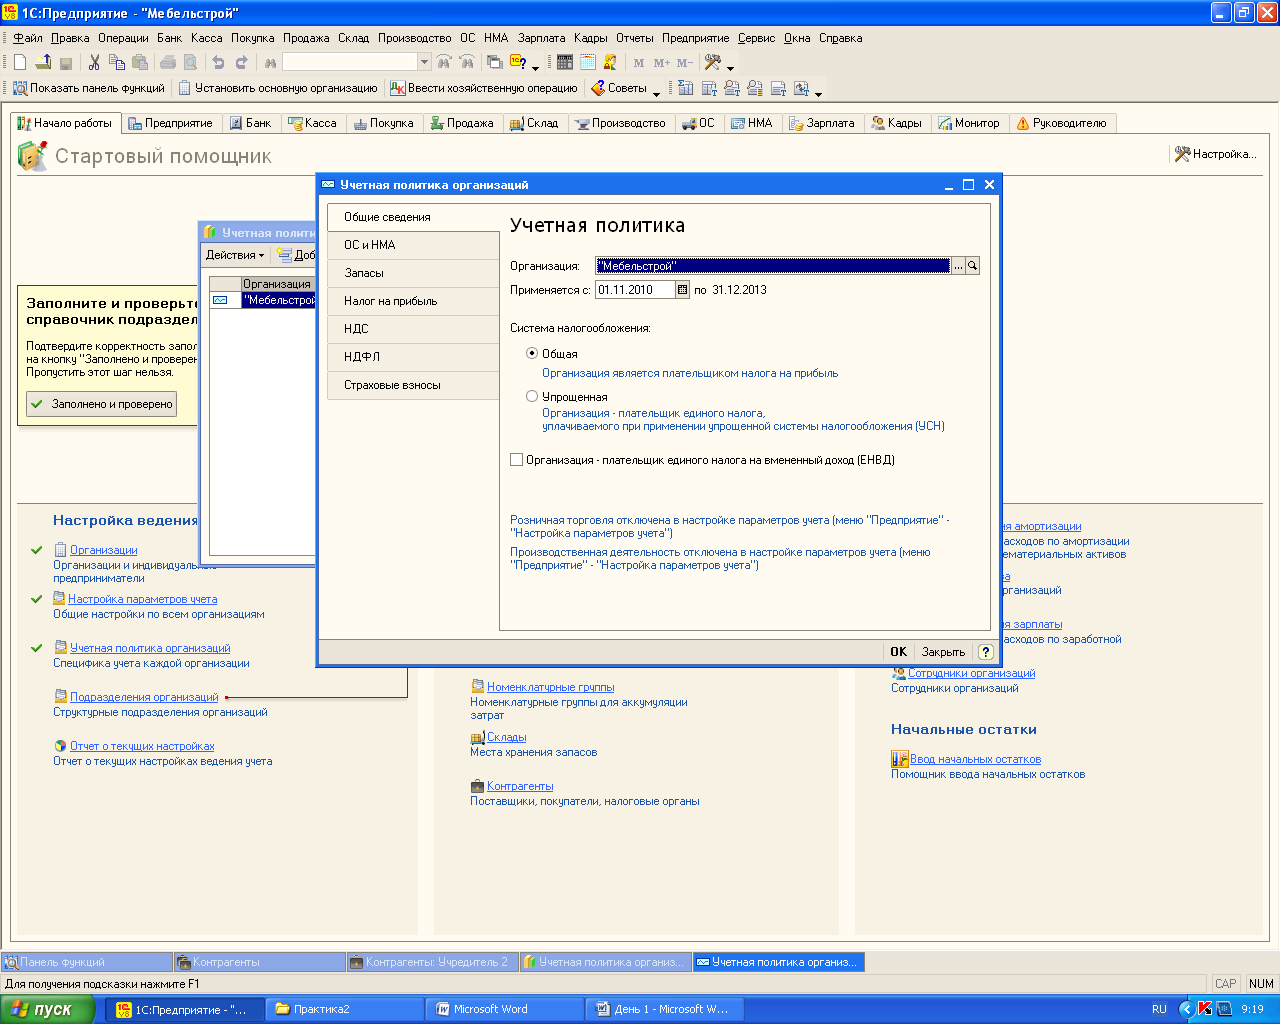Enable the ЕНВД payer checkbox
Viewport: 1280px width, 1024px height.
click(516, 460)
